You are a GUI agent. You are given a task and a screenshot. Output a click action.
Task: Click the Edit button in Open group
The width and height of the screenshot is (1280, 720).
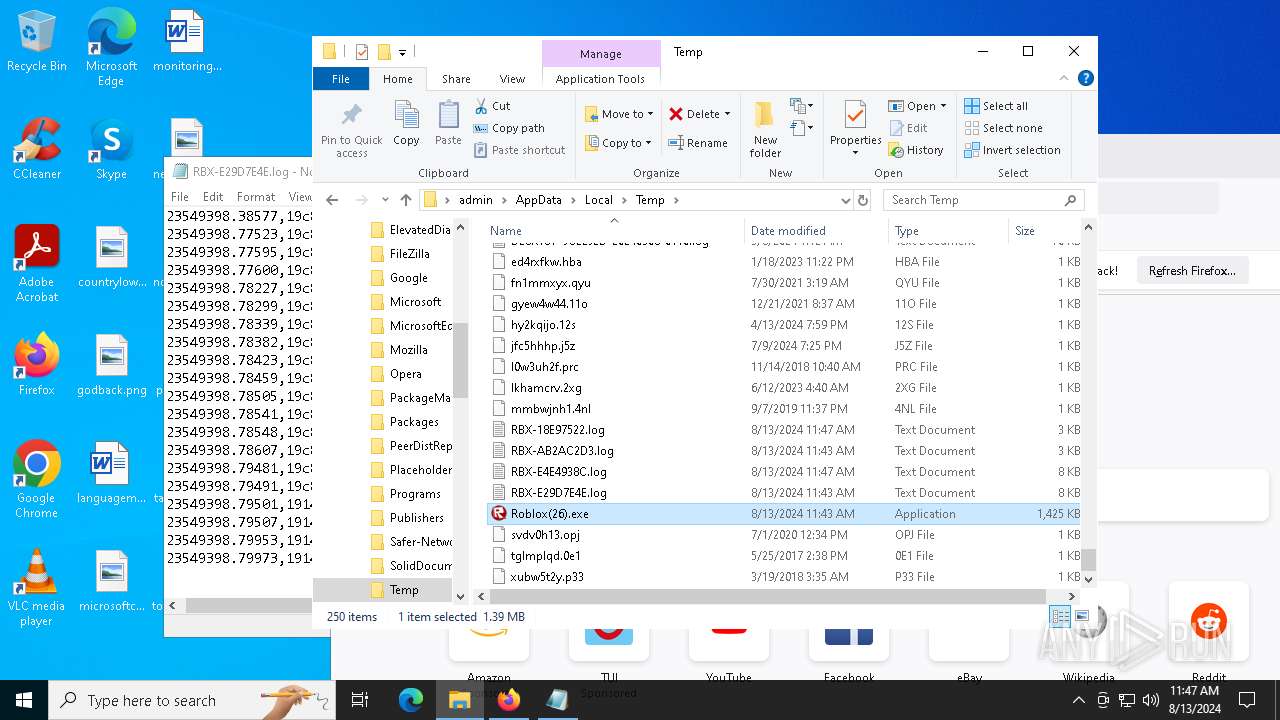(908, 128)
